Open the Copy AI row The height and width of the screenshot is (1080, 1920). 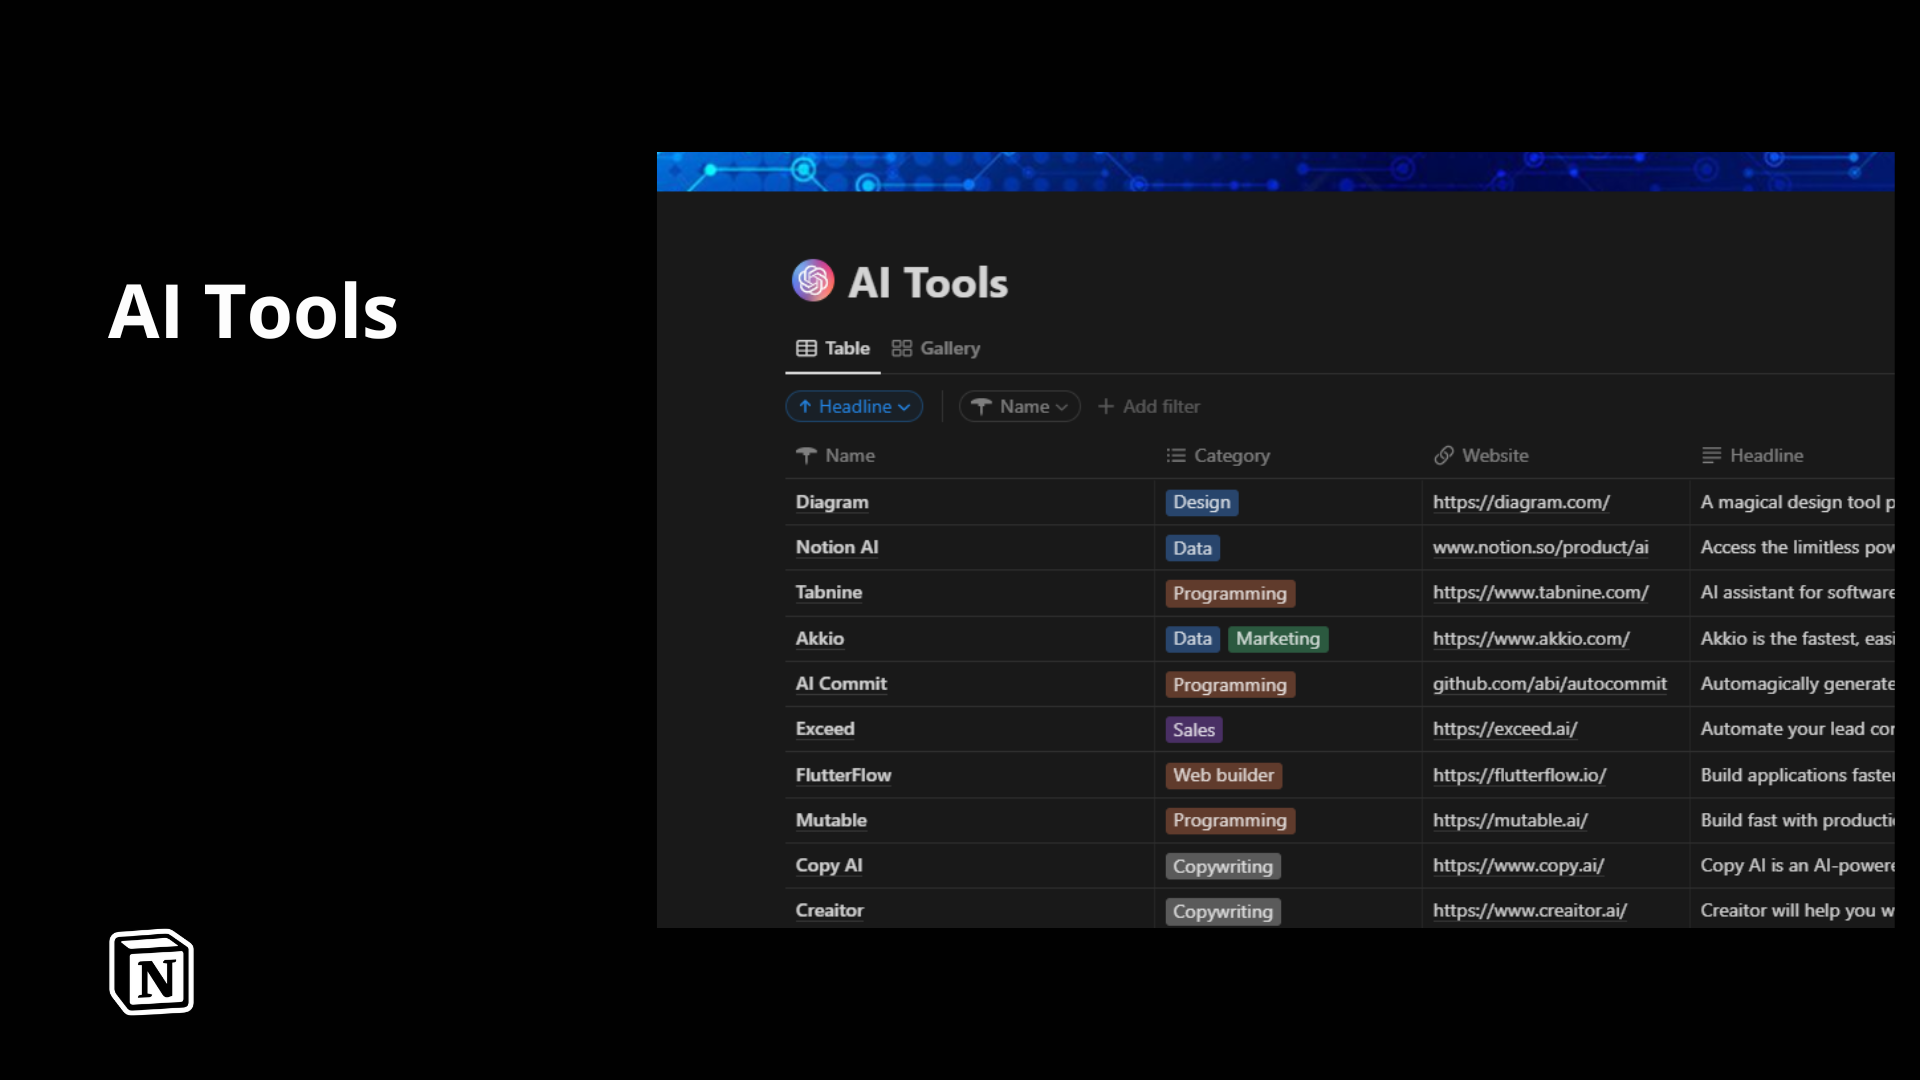tap(829, 865)
